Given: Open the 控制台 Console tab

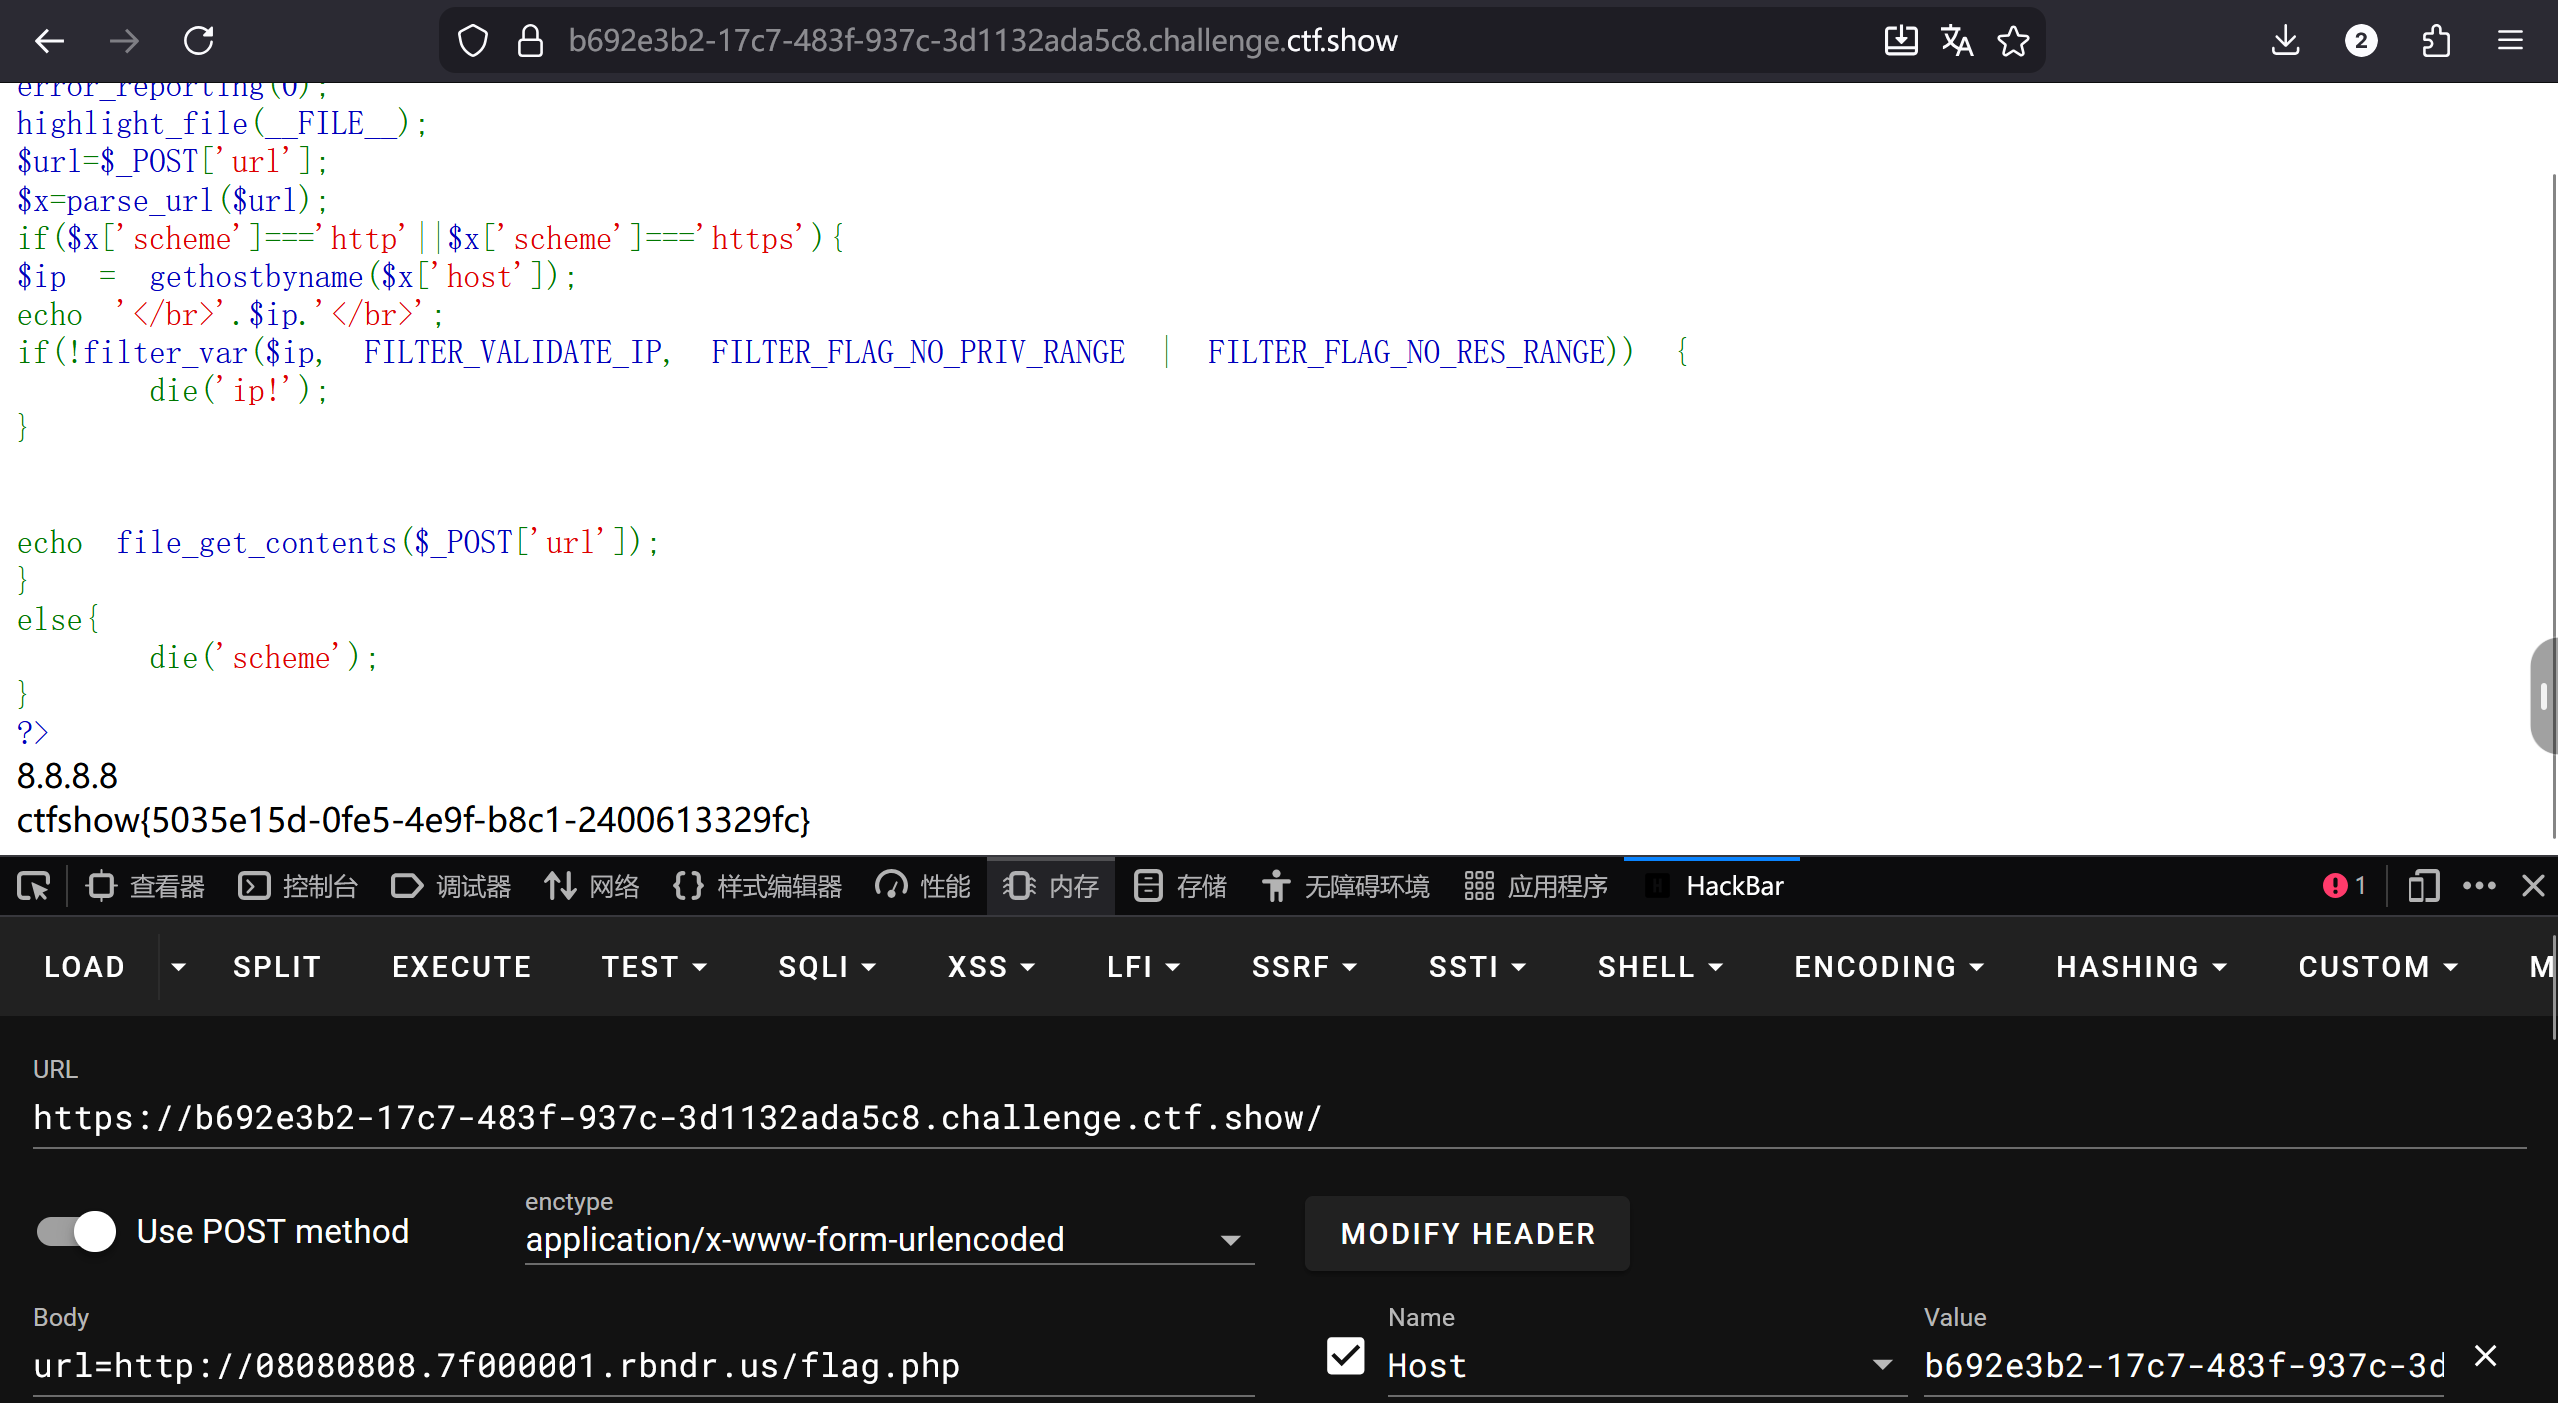Looking at the screenshot, I should tap(298, 886).
